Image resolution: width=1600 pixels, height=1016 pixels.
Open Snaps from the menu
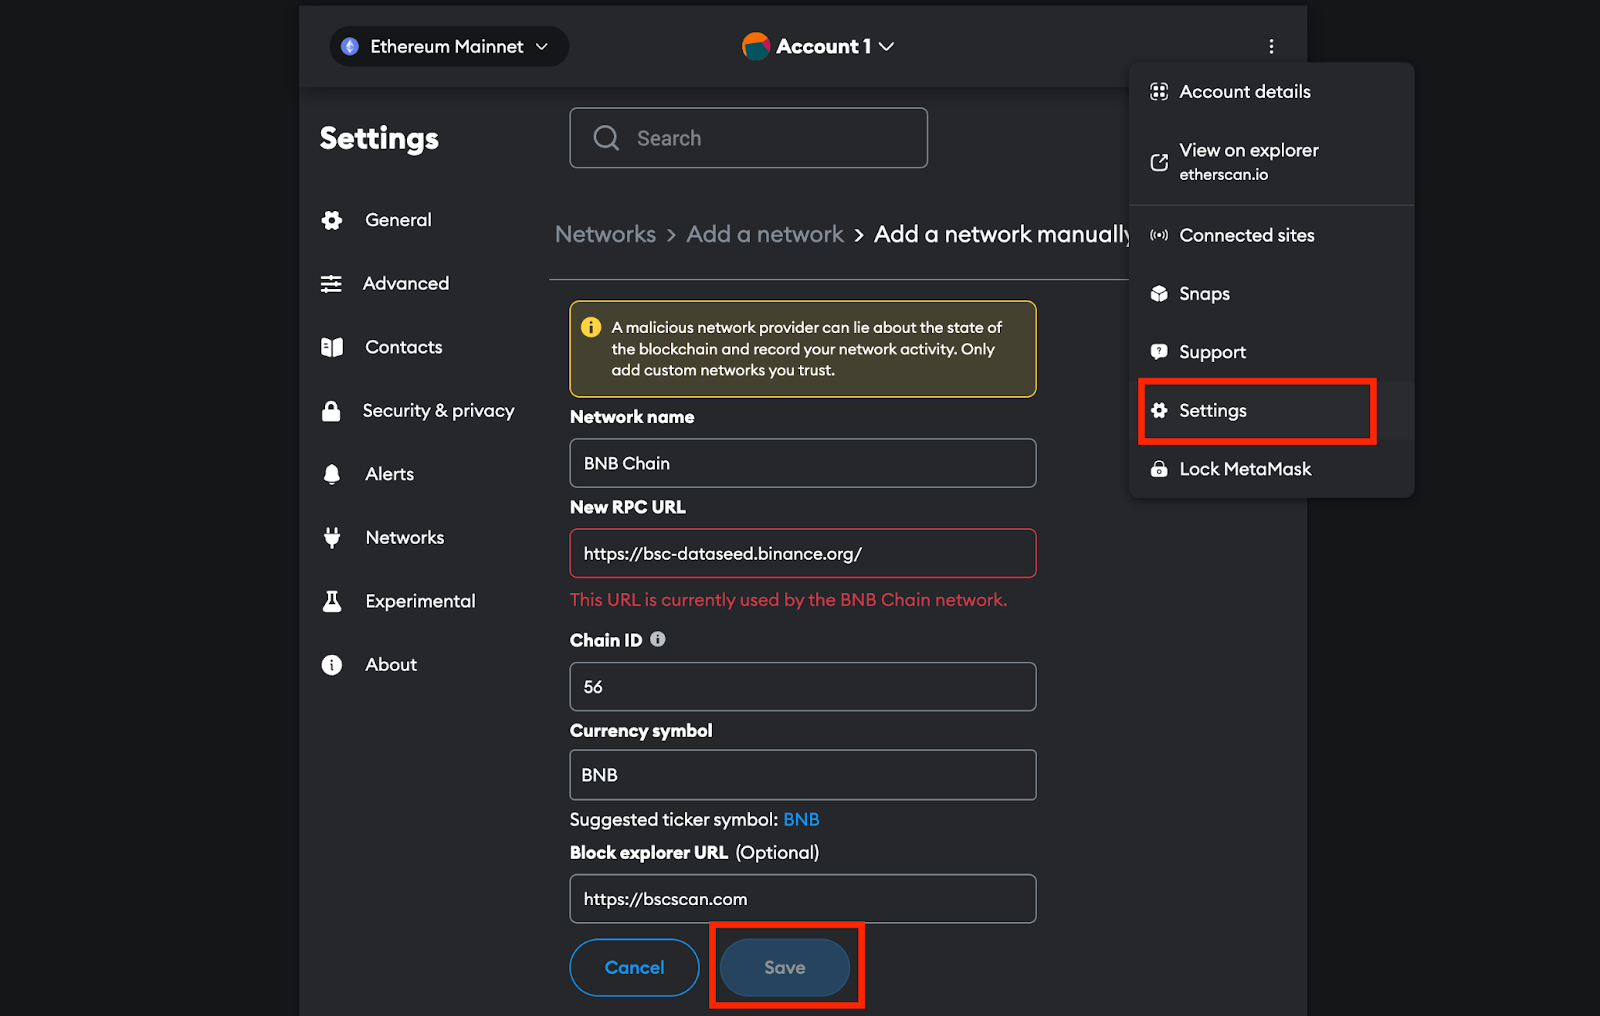point(1271,294)
